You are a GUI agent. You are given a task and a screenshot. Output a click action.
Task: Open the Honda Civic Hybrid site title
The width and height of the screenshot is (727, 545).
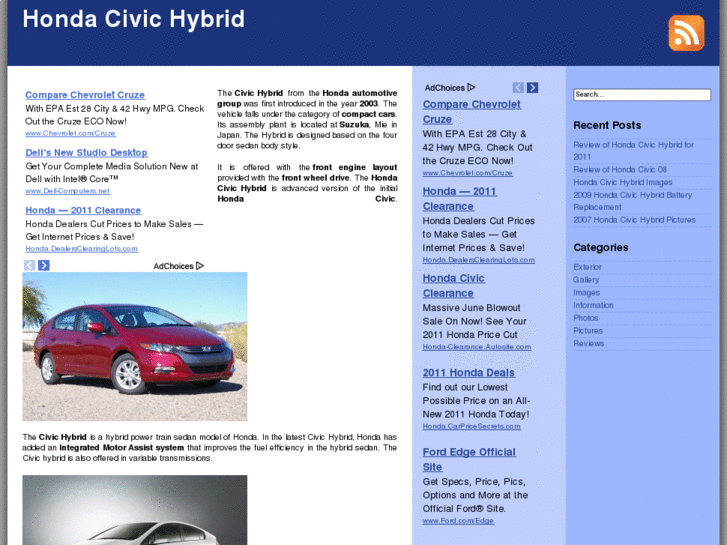click(134, 19)
